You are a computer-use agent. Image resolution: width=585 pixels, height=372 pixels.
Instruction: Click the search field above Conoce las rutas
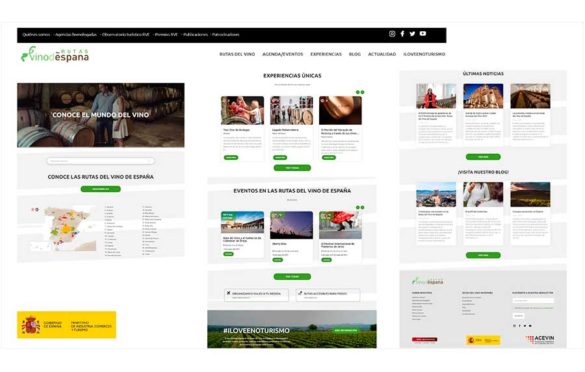tap(100, 161)
